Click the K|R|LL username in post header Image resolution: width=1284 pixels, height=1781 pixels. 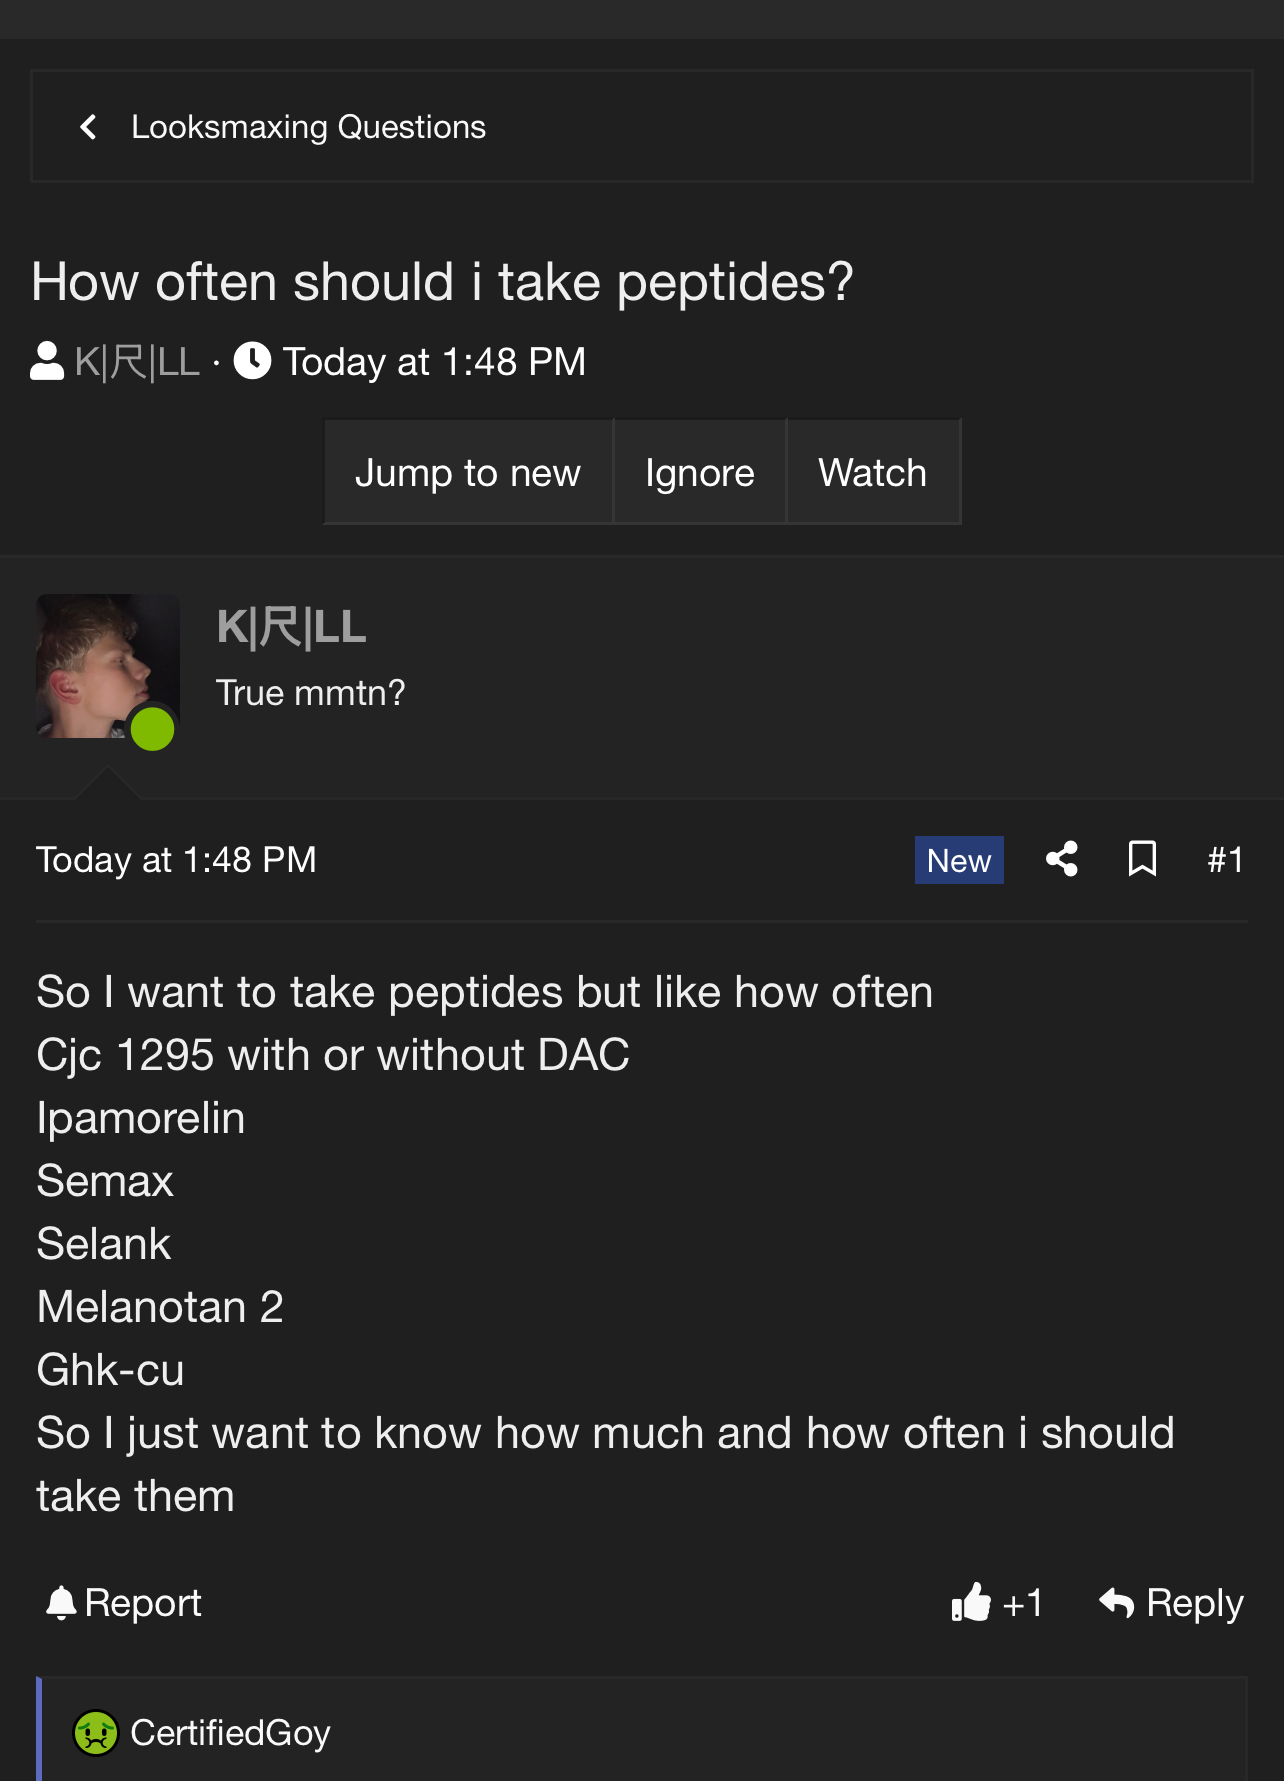point(291,627)
